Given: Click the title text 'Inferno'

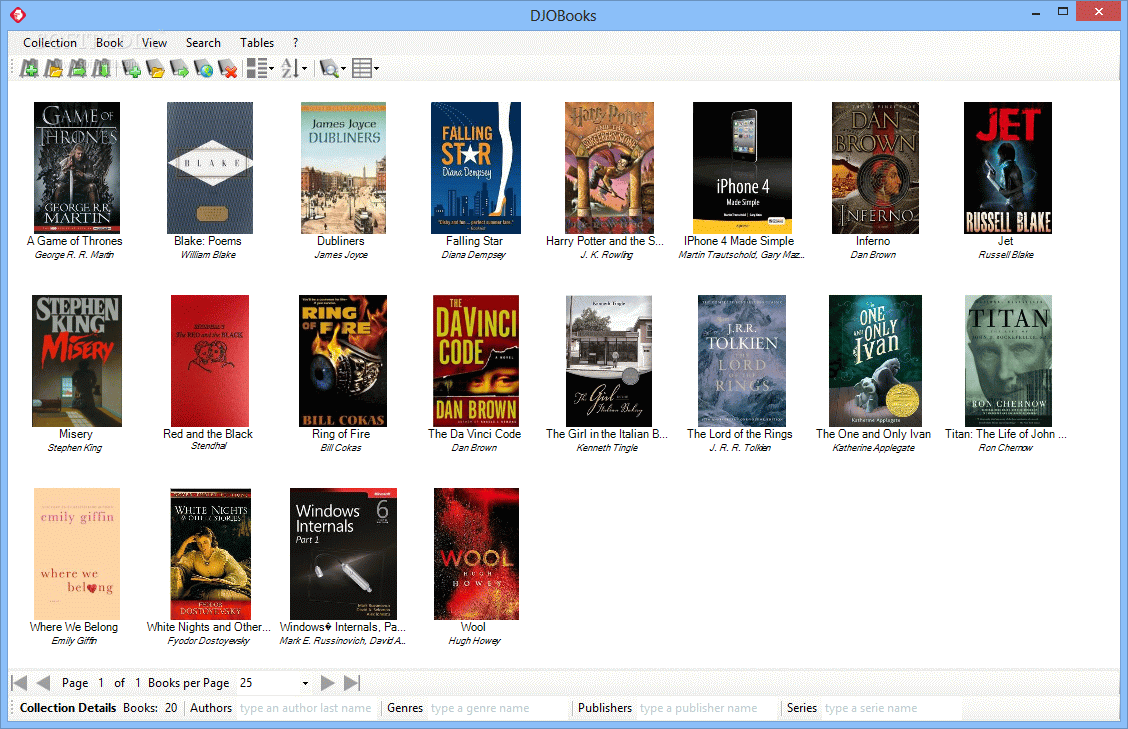Looking at the screenshot, I should pos(873,241).
